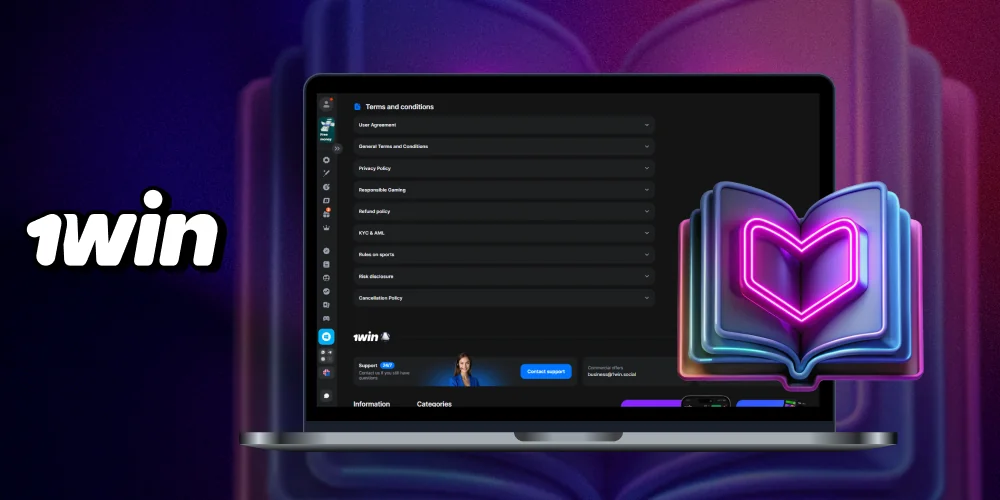1000x500 pixels.
Task: Open the business@1win.social email link
Action: 612,374
